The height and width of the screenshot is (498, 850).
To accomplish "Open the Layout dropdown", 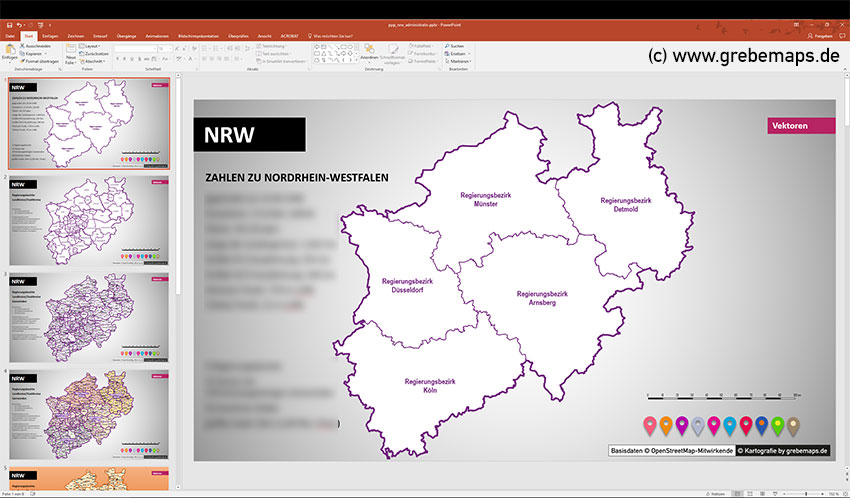I will pos(92,46).
